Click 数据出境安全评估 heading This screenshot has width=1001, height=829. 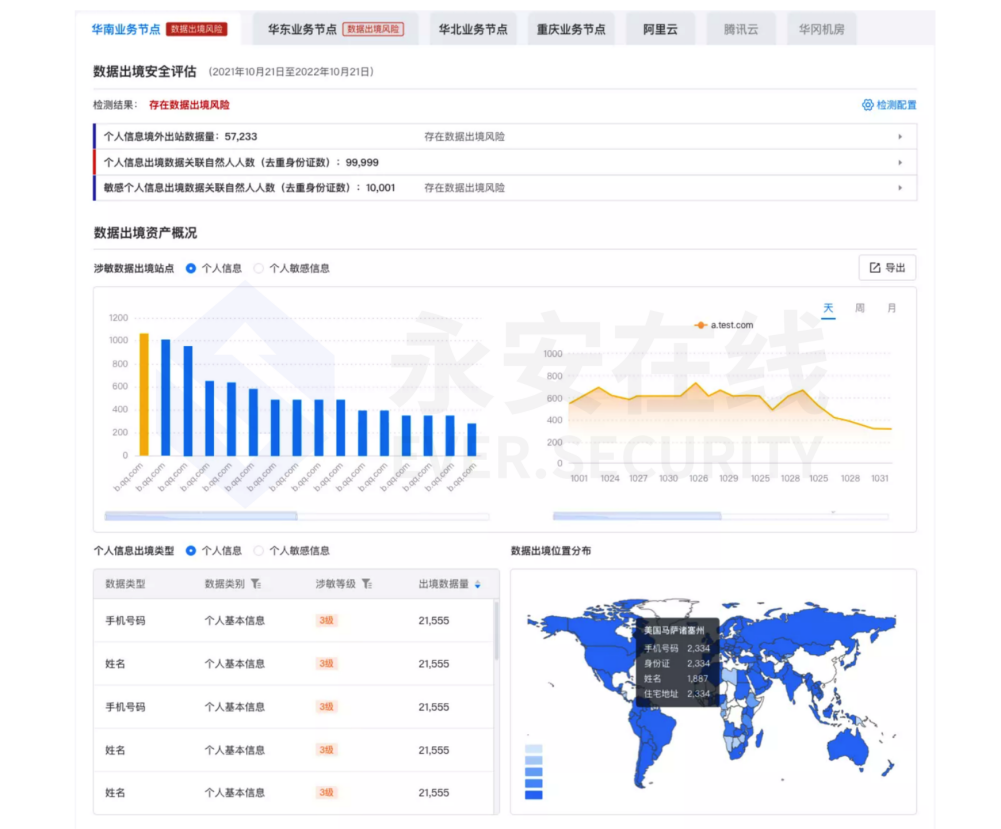click(x=145, y=71)
